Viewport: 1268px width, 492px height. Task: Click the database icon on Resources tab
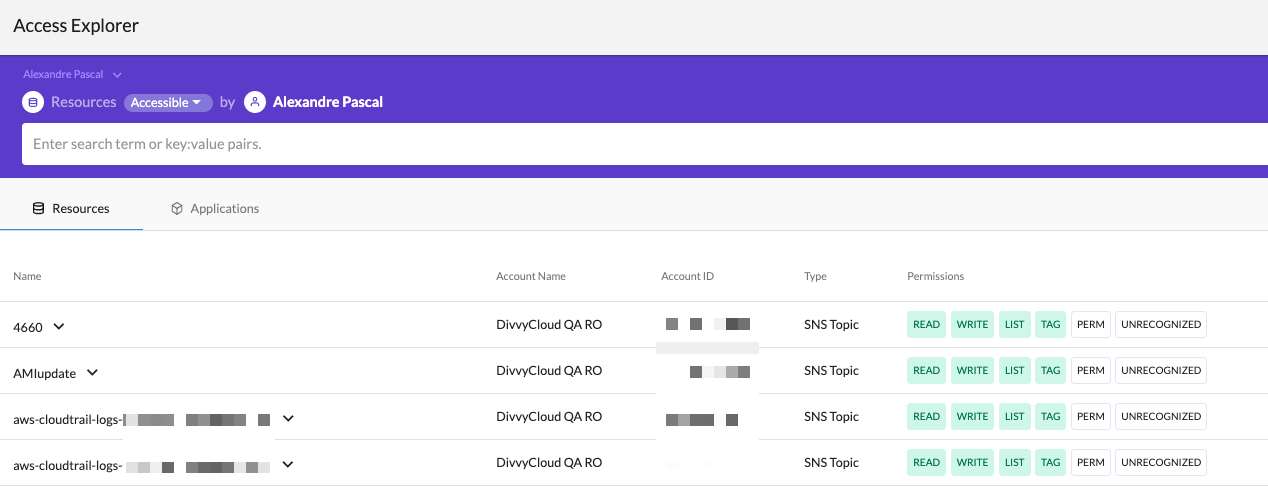[39, 209]
